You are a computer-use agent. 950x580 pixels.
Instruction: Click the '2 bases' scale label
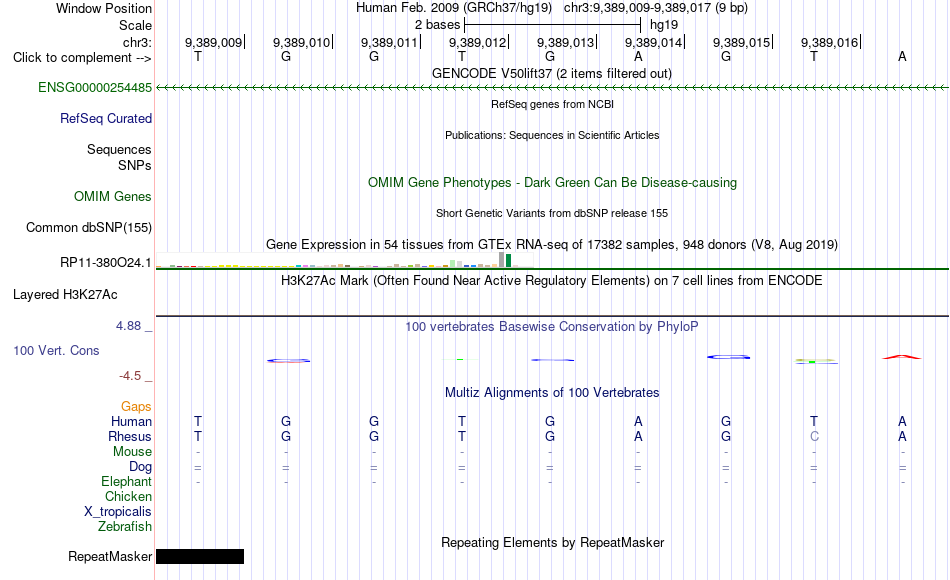pyautogui.click(x=437, y=25)
